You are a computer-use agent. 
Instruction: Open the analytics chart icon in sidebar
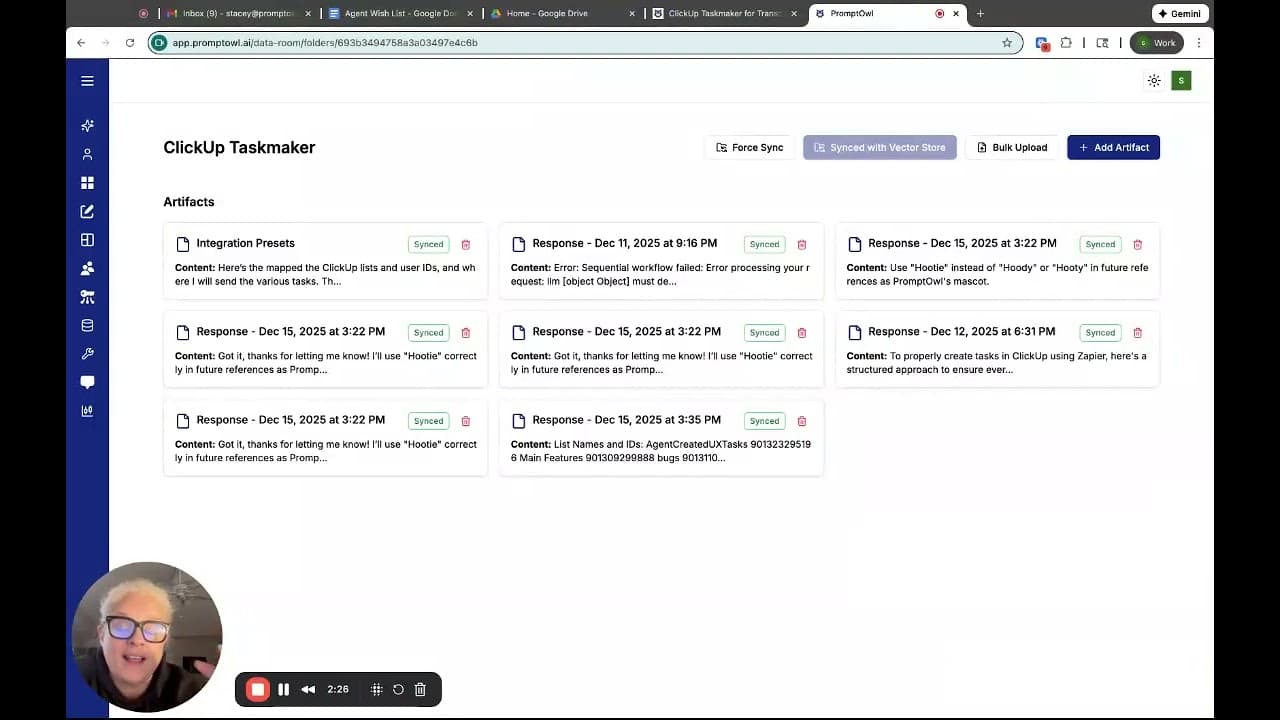point(87,410)
